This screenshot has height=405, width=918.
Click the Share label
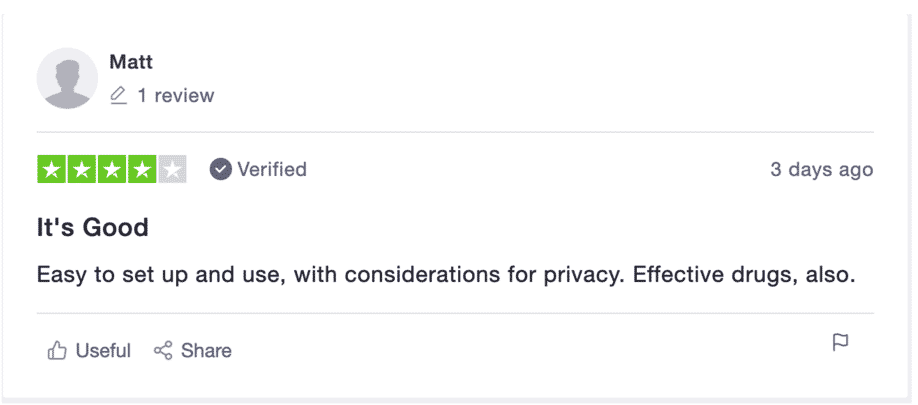[x=206, y=351]
